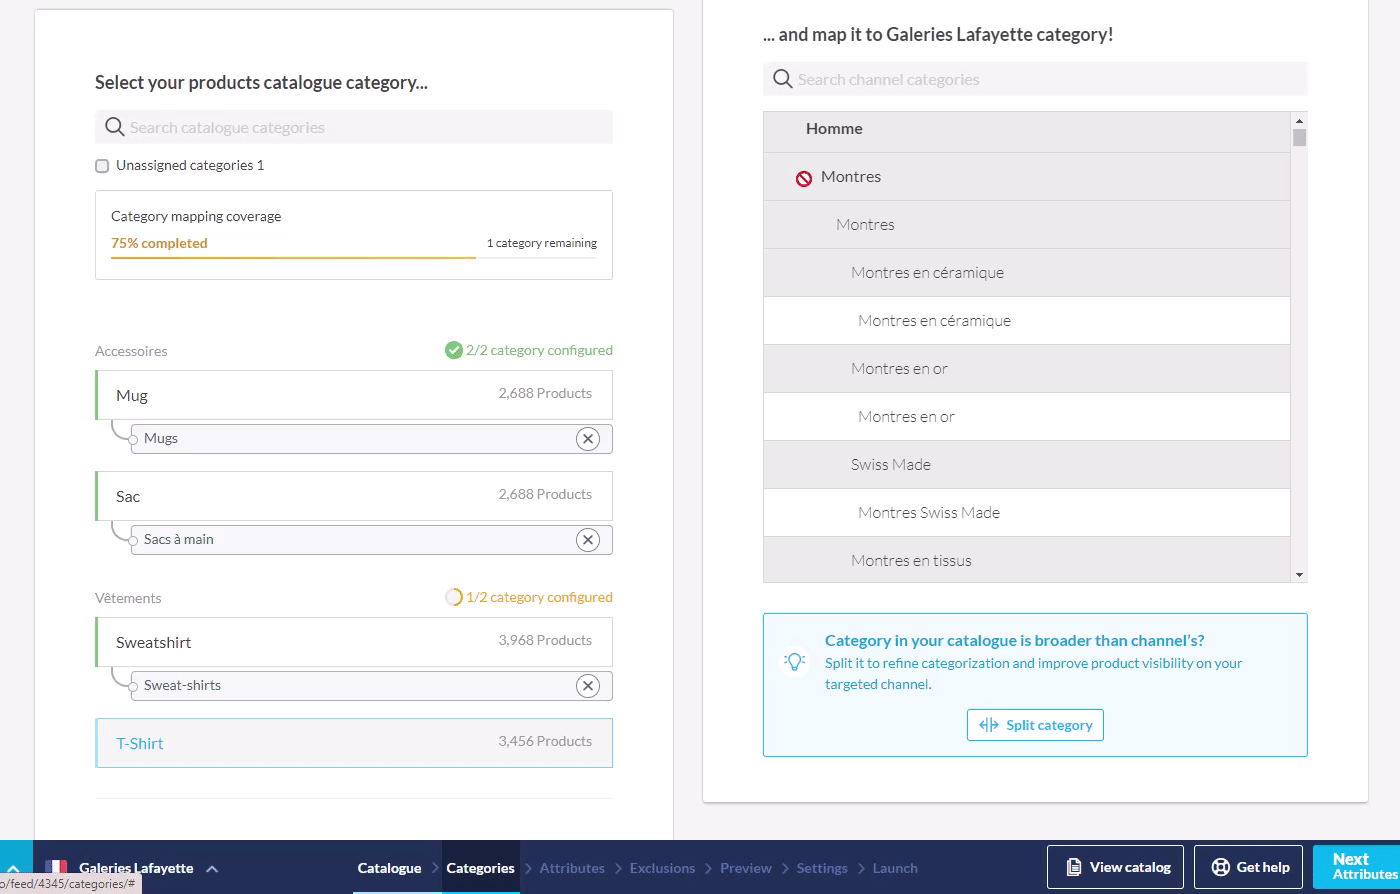Collapse the Homme category tree node
This screenshot has width=1400, height=894.
coord(834,129)
